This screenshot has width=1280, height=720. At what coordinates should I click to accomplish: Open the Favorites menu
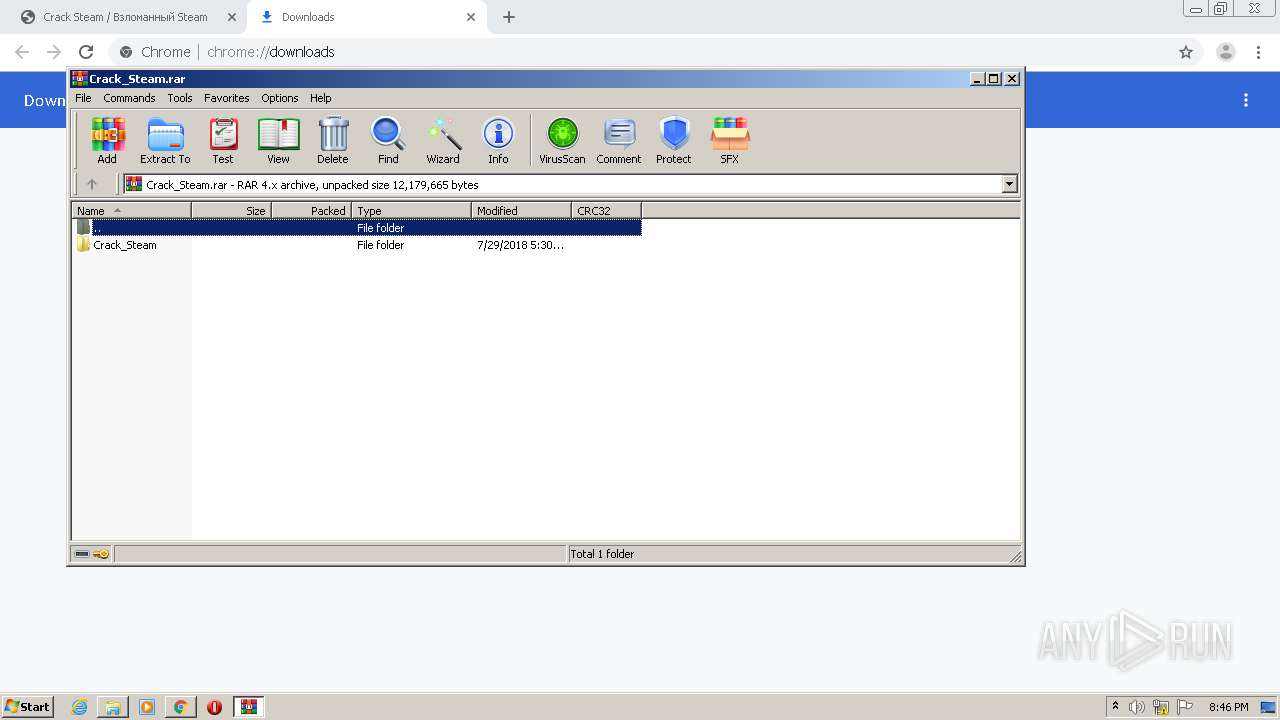[x=227, y=98]
